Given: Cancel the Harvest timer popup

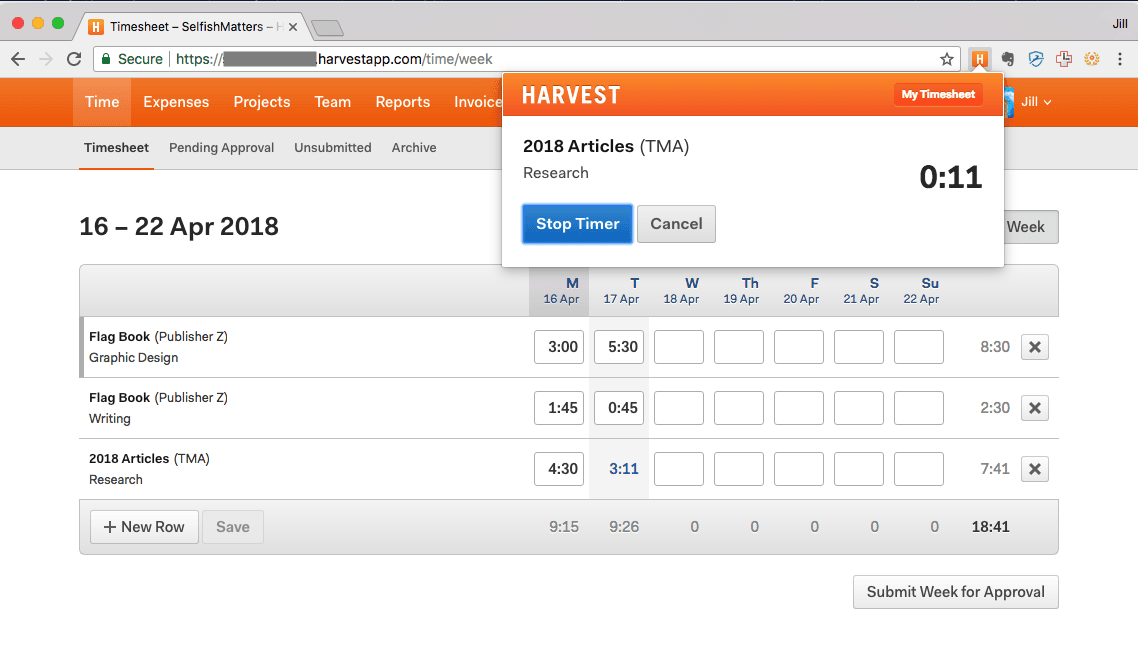Looking at the screenshot, I should [676, 223].
